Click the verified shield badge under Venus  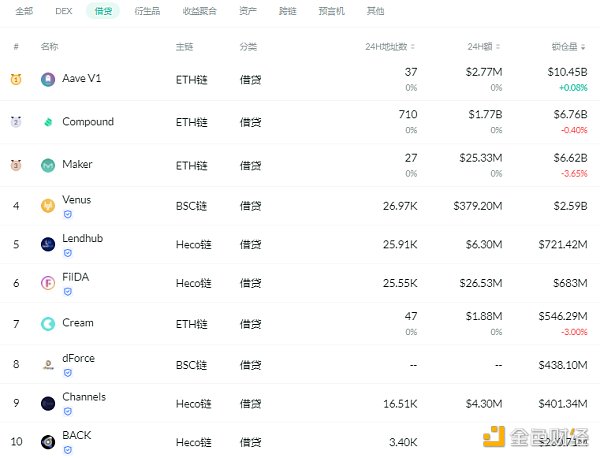click(x=67, y=214)
